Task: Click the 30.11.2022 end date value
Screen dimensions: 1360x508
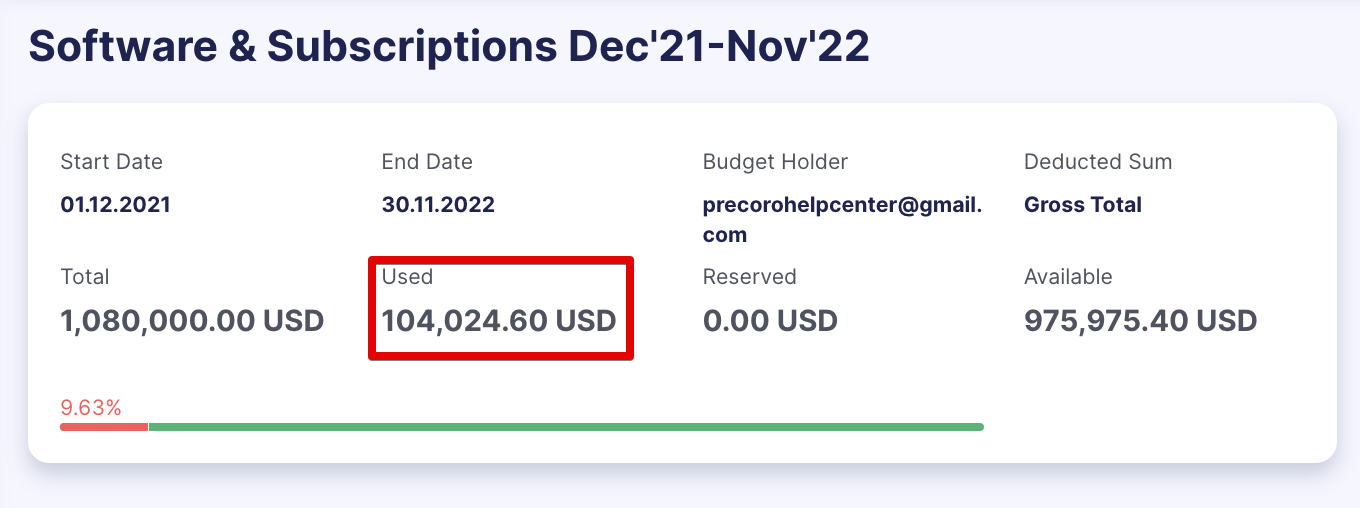Action: click(x=438, y=205)
